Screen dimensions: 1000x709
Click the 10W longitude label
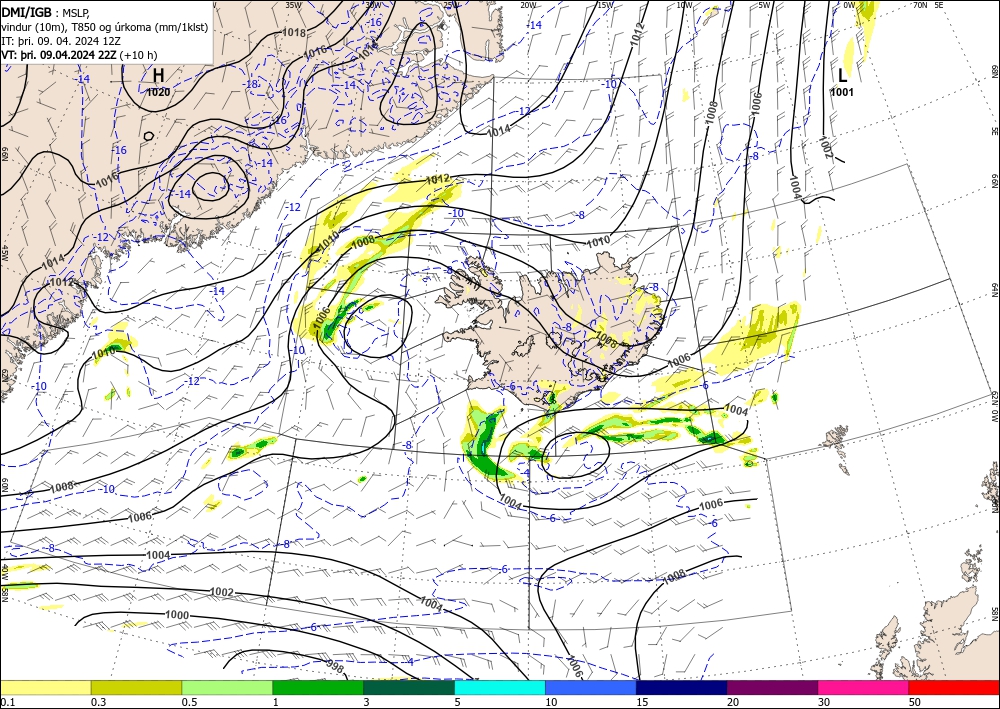pos(684,5)
